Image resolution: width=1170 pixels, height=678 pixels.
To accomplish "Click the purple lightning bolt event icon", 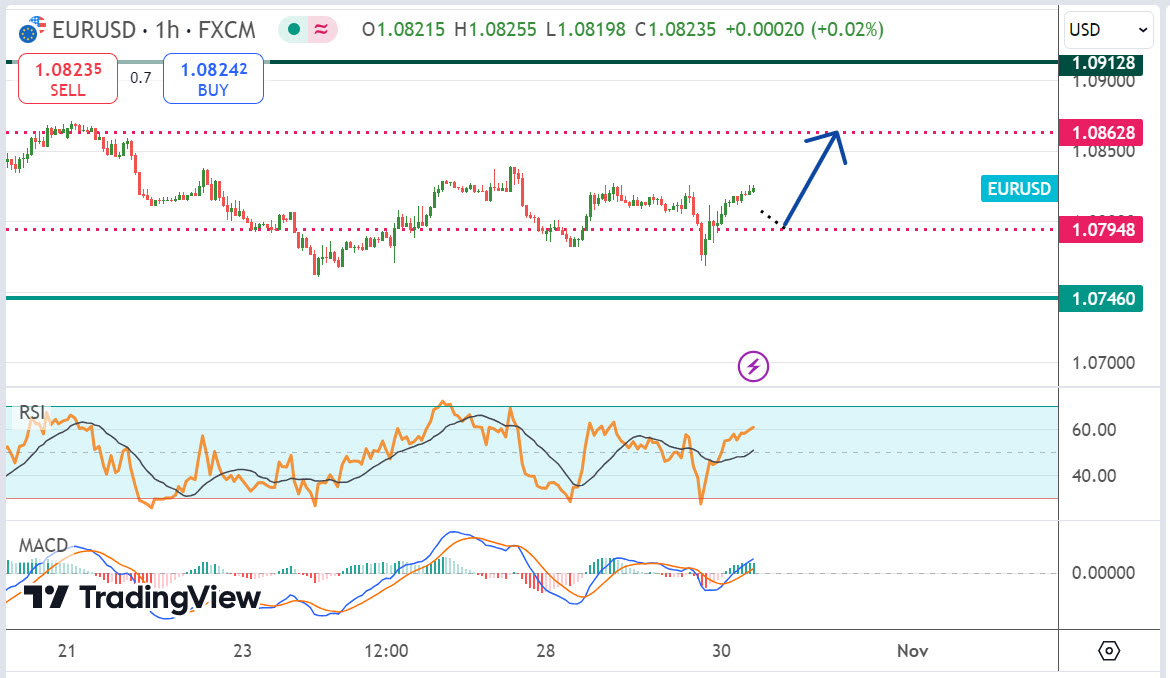I will point(753,367).
